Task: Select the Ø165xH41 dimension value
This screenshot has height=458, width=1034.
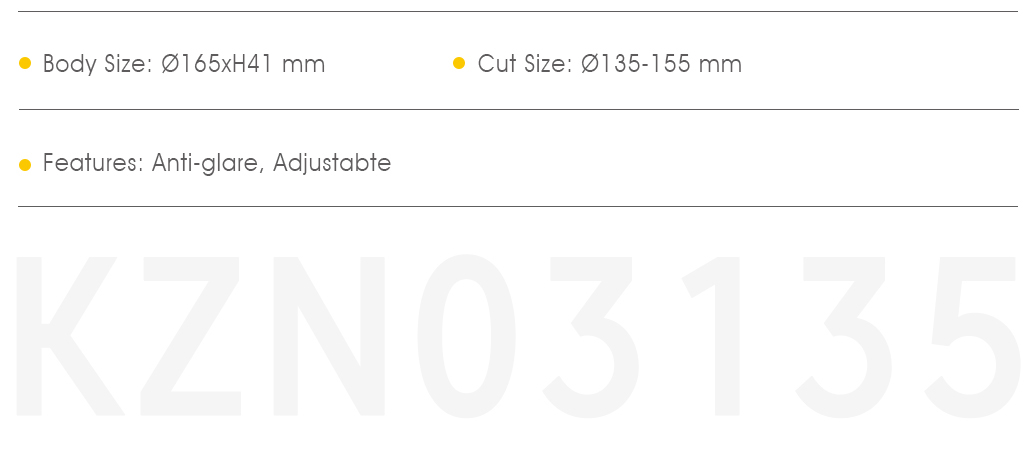Action: pos(218,64)
